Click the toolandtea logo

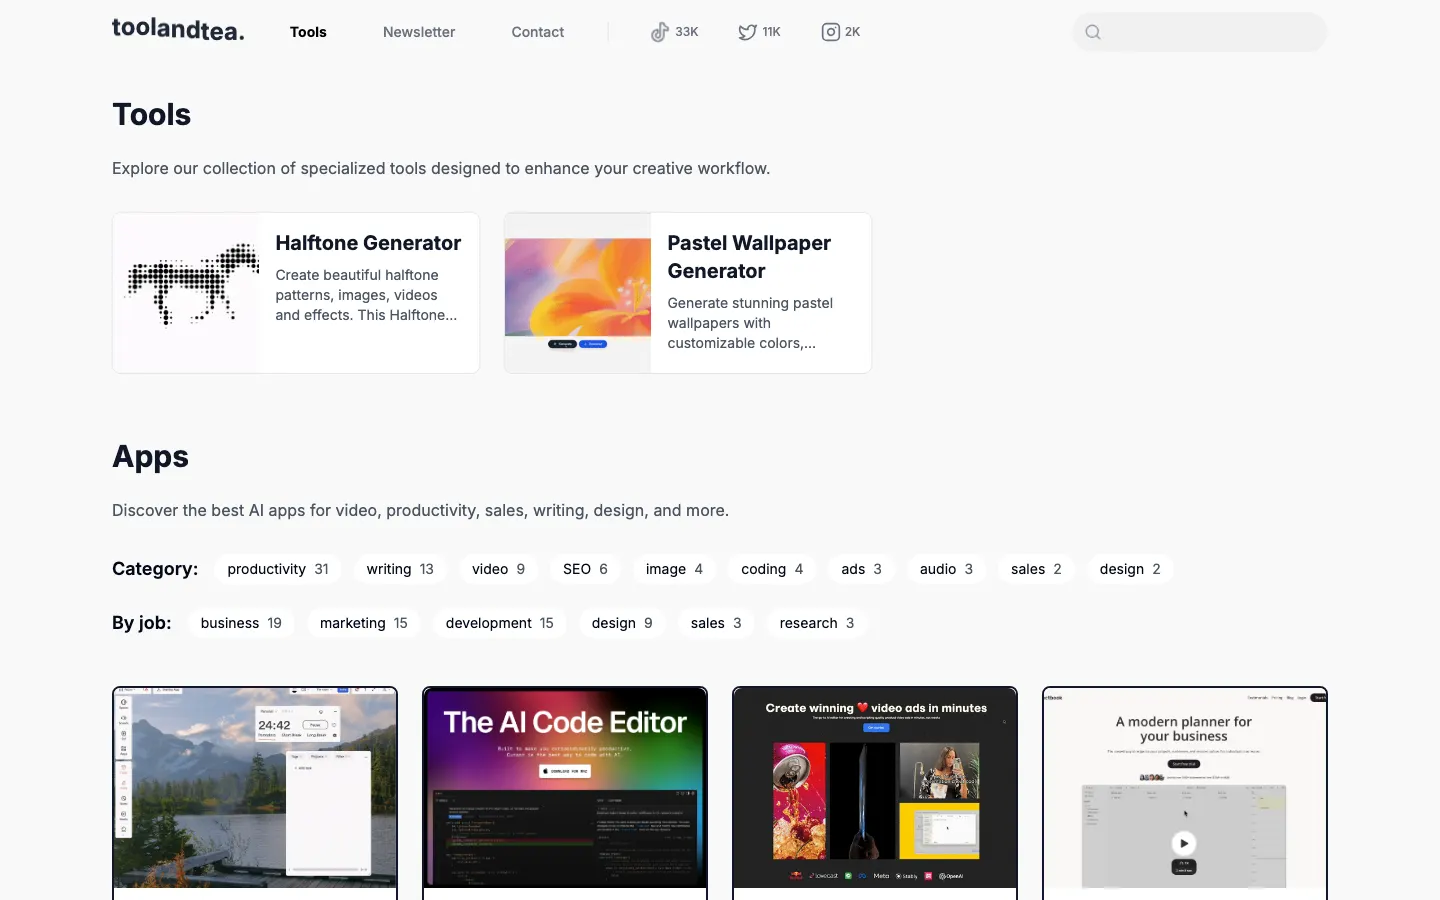178,30
